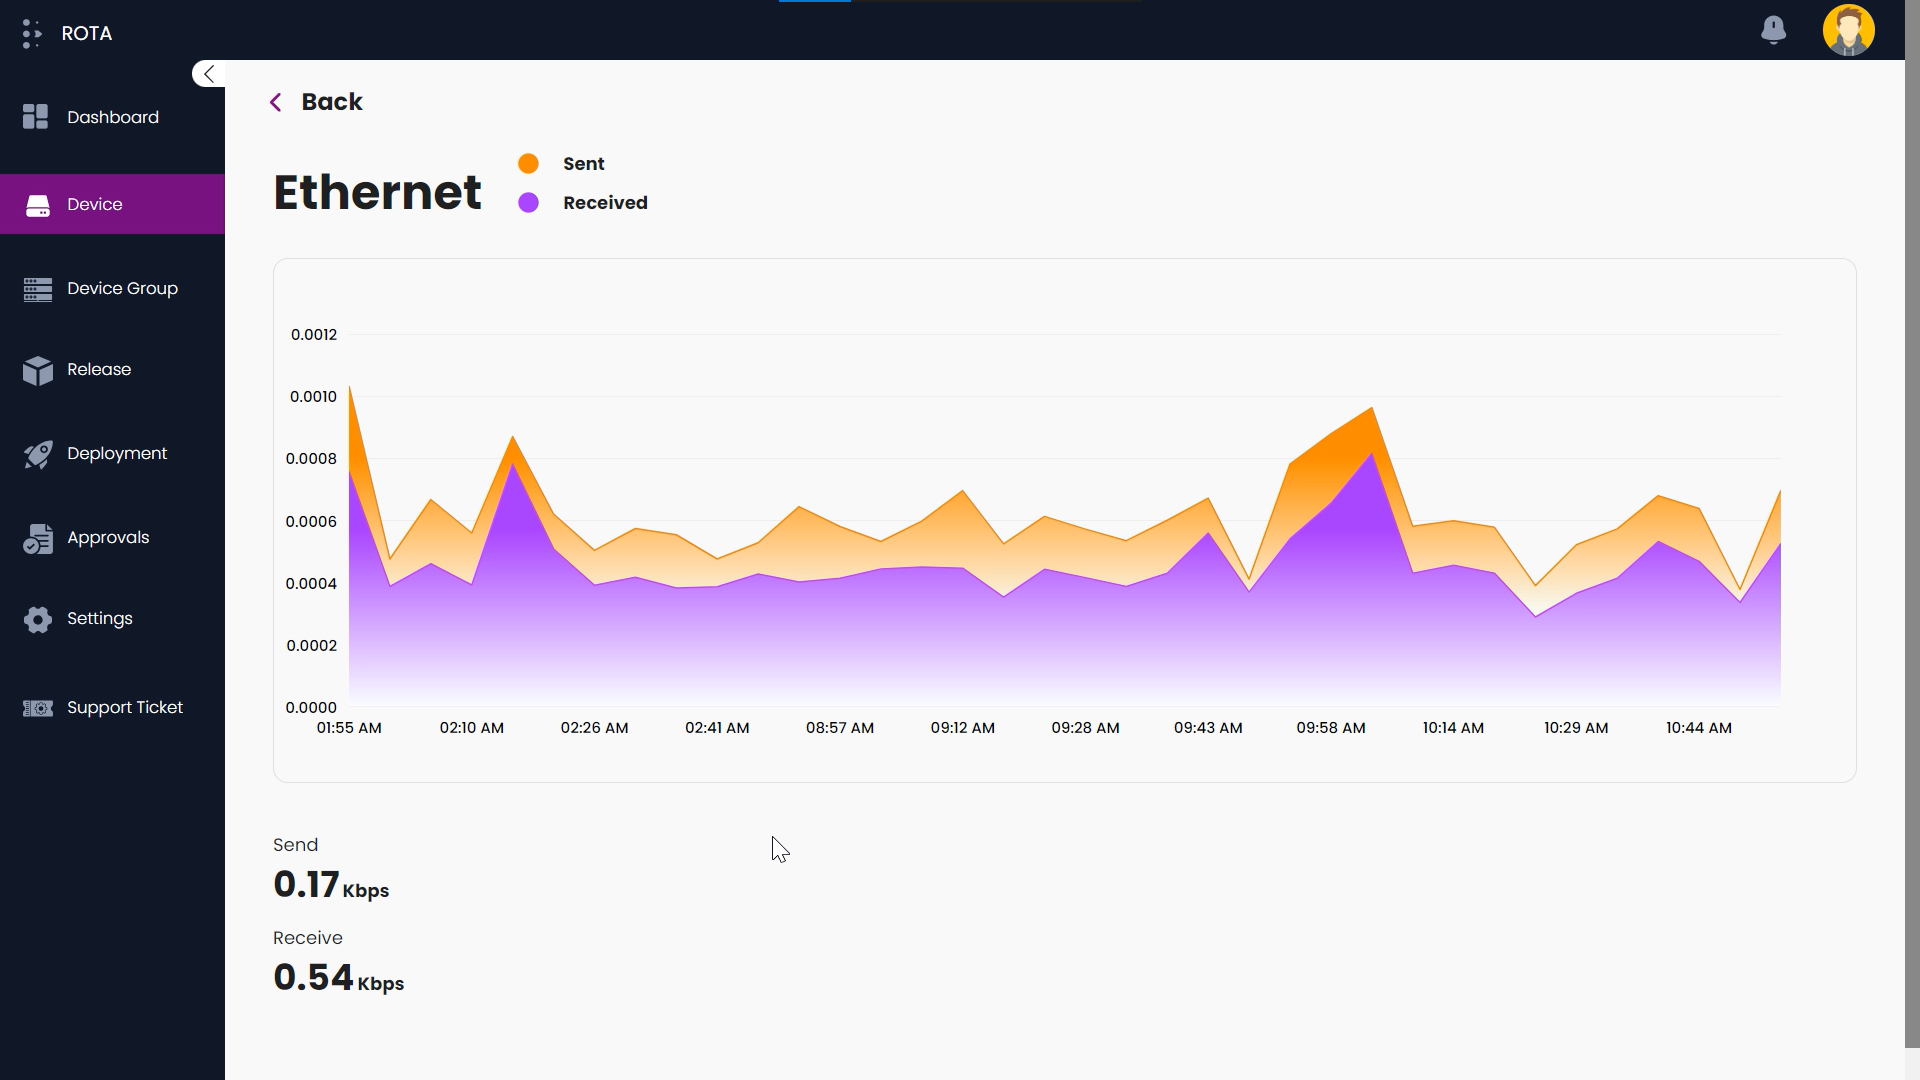Hide the Sent data by clicking its orange dot
1920x1080 pixels.
528,162
